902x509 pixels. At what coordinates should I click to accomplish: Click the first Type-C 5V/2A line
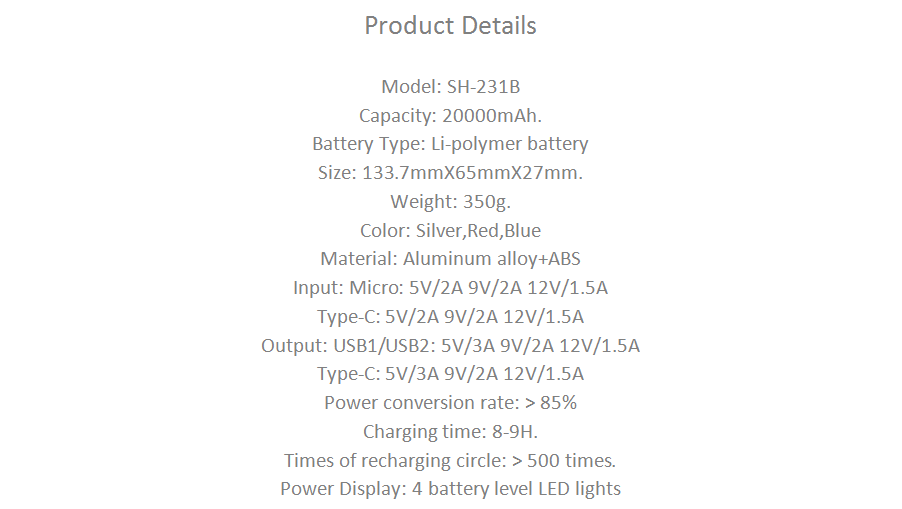tap(450, 317)
